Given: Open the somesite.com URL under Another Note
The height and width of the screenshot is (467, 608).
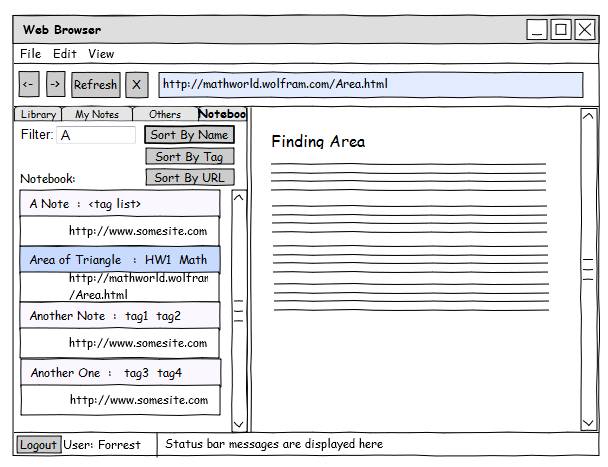Looking at the screenshot, I should click(120, 343).
